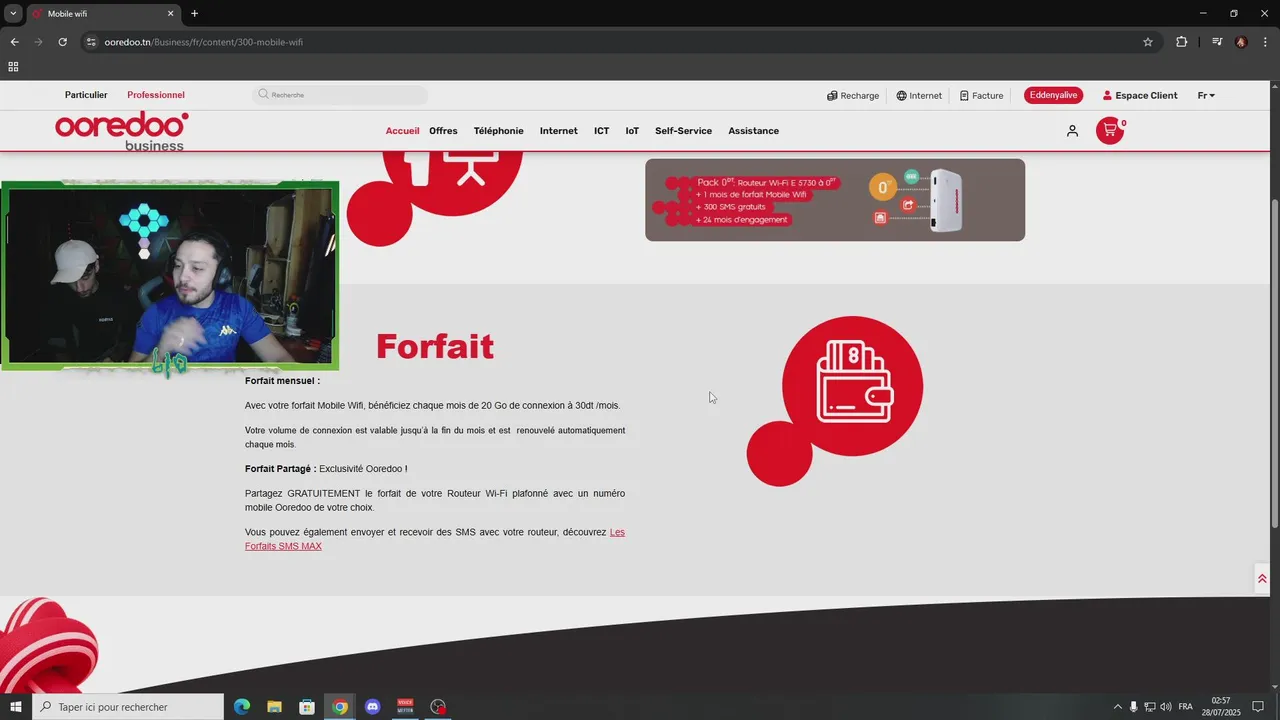Open Discord from taskbar
This screenshot has width=1280, height=720.
click(373, 707)
